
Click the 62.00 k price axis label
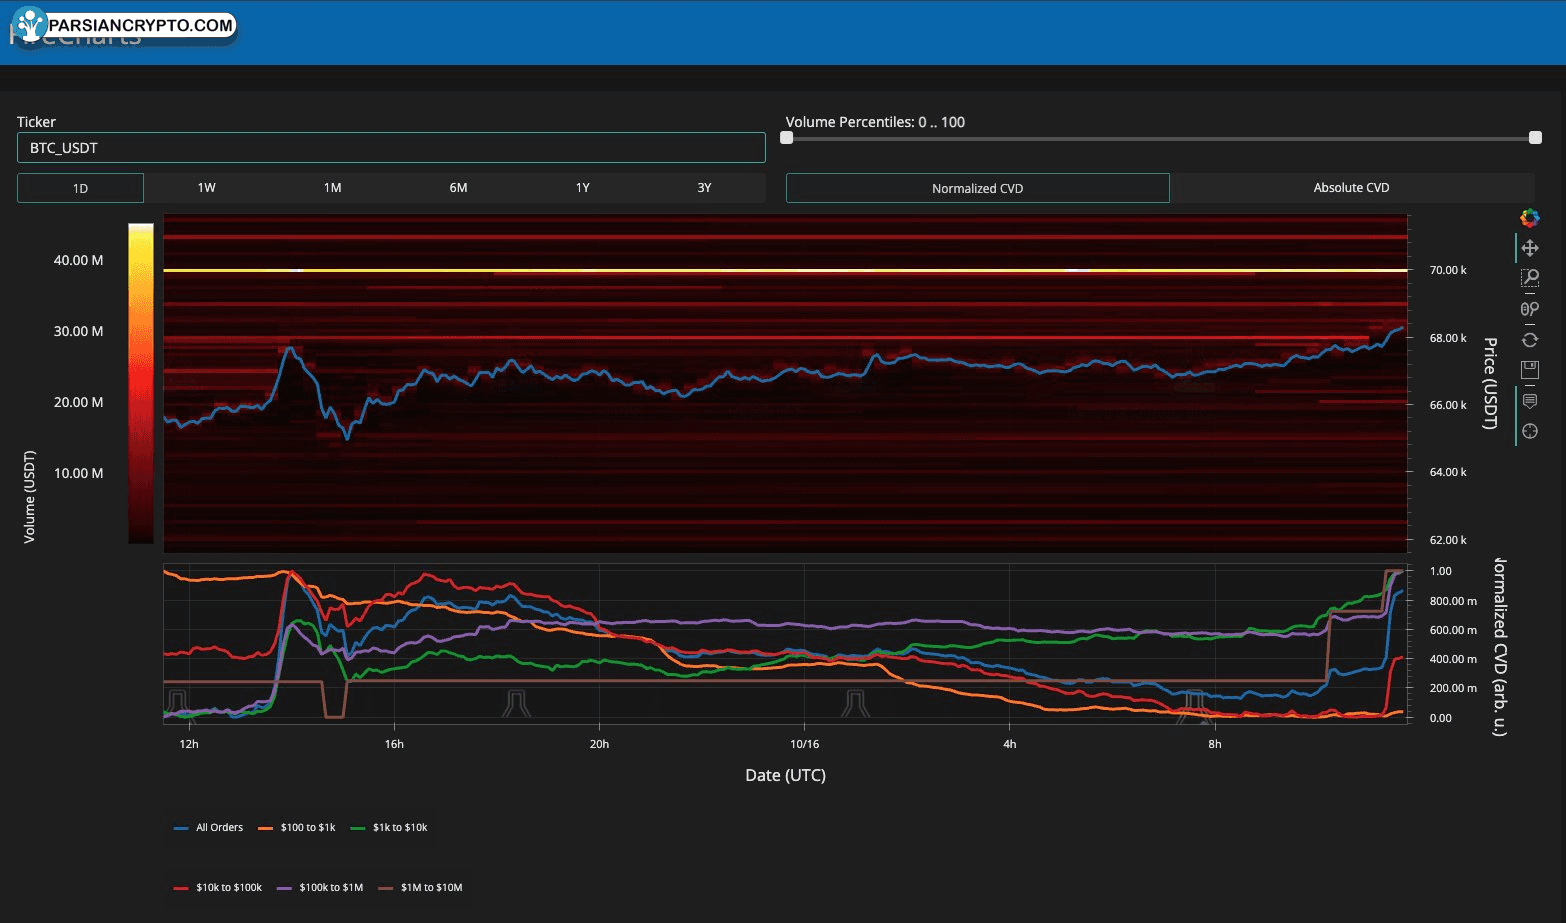point(1448,540)
